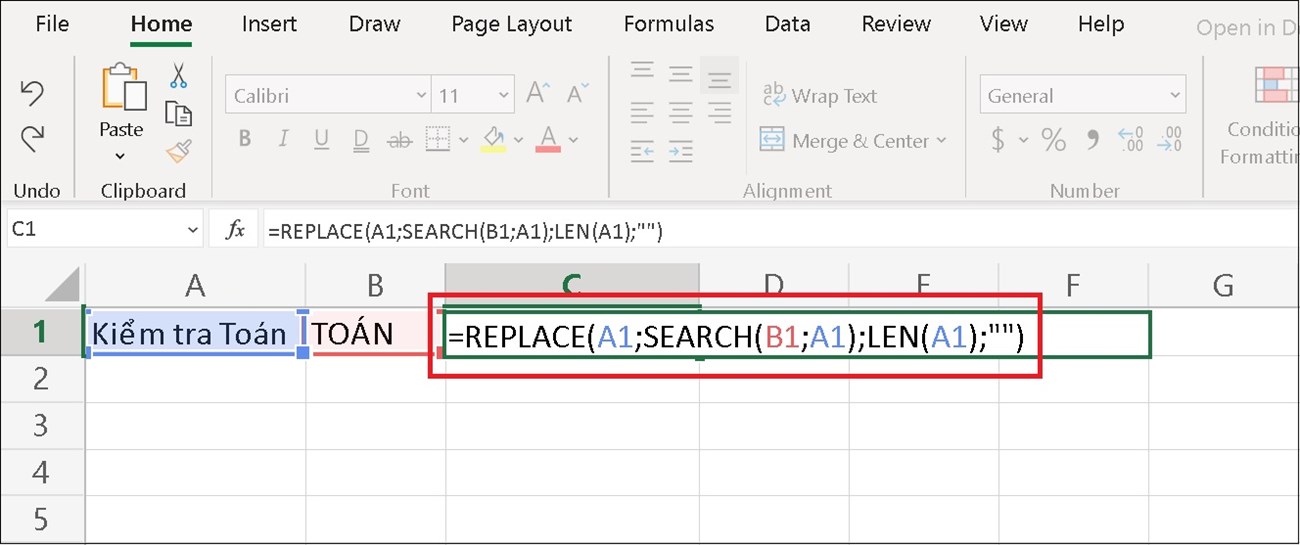Switch to the Data tab
The image size is (1300, 545).
pyautogui.click(x=787, y=24)
